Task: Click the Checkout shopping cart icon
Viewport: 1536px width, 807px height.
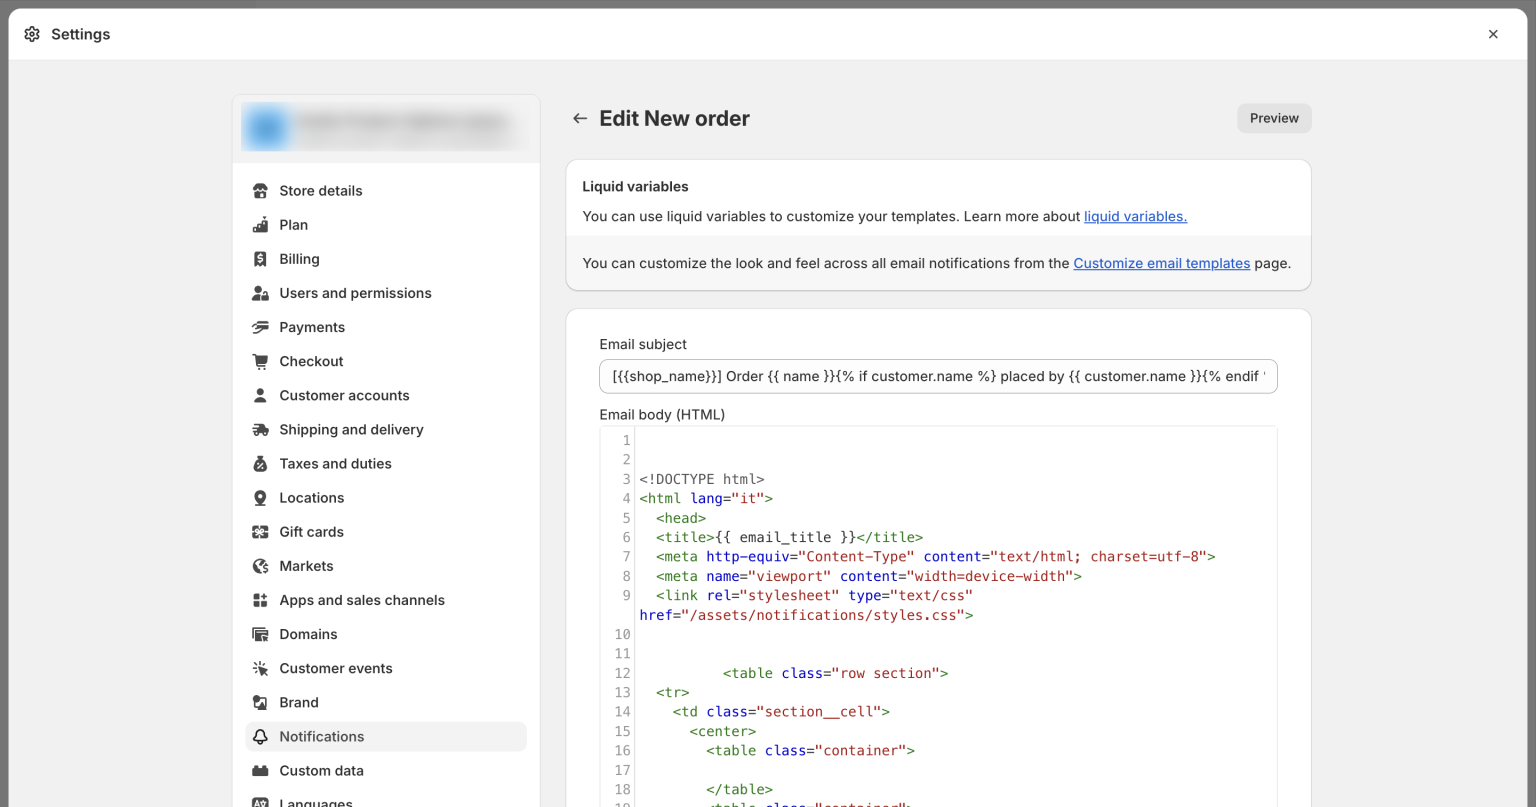Action: click(x=260, y=361)
